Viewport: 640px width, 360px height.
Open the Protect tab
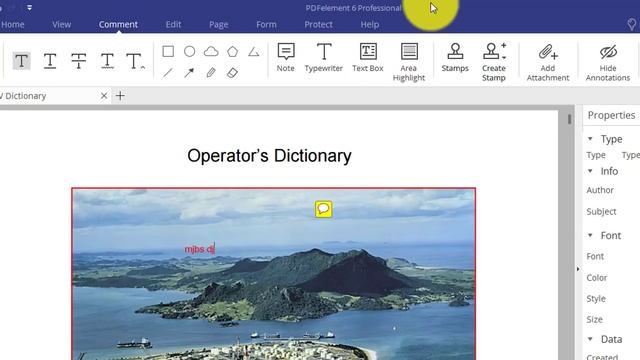pyautogui.click(x=318, y=24)
